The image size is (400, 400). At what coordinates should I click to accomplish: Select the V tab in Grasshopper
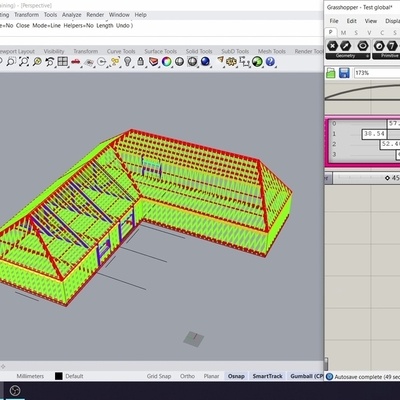click(369, 33)
